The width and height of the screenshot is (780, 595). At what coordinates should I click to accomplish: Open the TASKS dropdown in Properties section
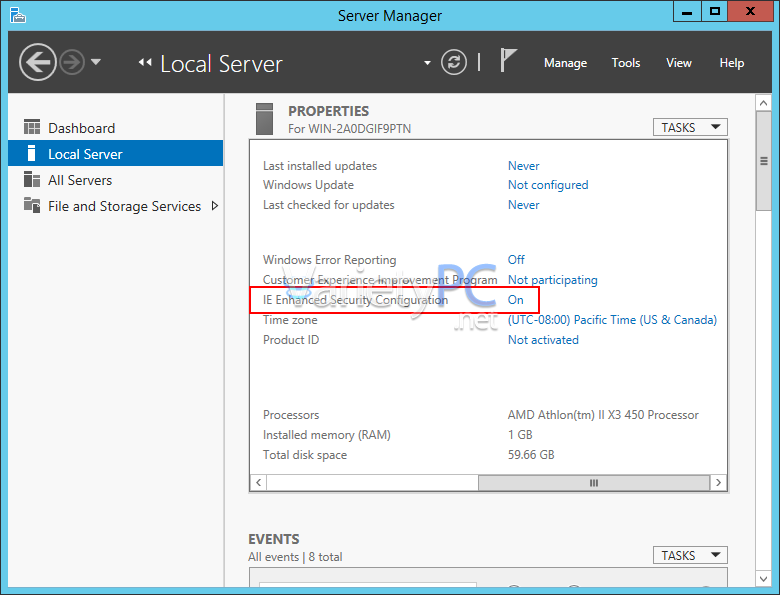click(689, 127)
